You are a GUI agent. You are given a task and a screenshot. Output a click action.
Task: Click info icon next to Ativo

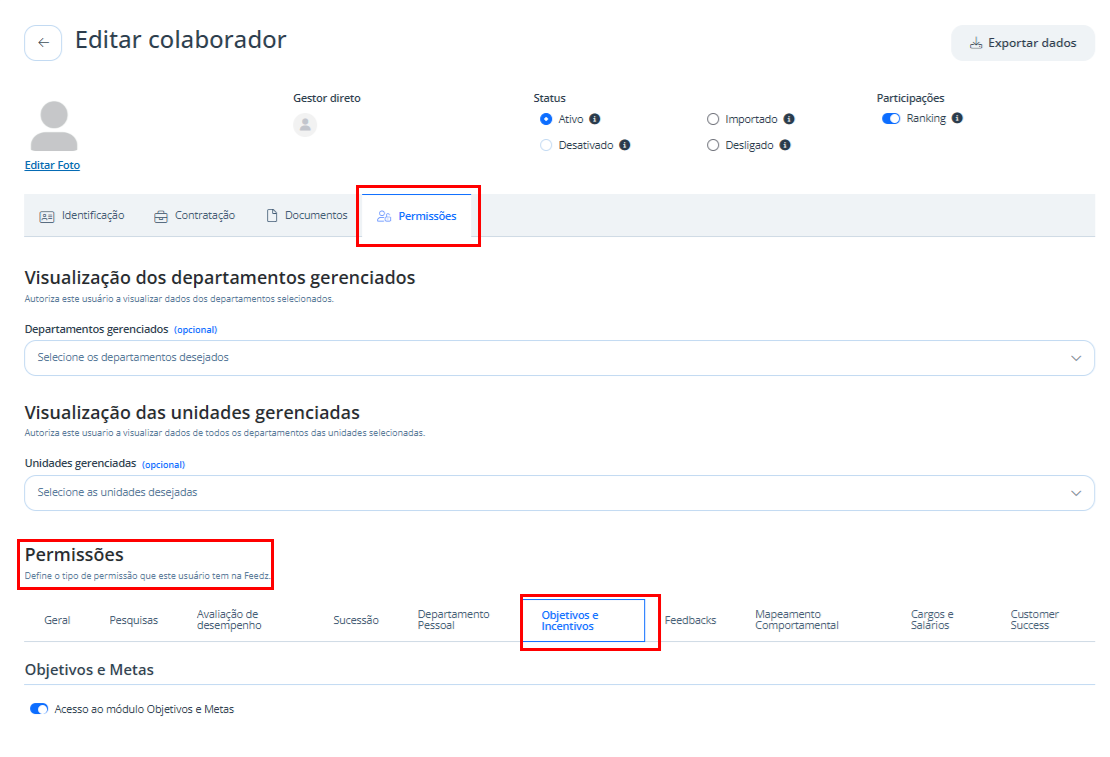(595, 119)
